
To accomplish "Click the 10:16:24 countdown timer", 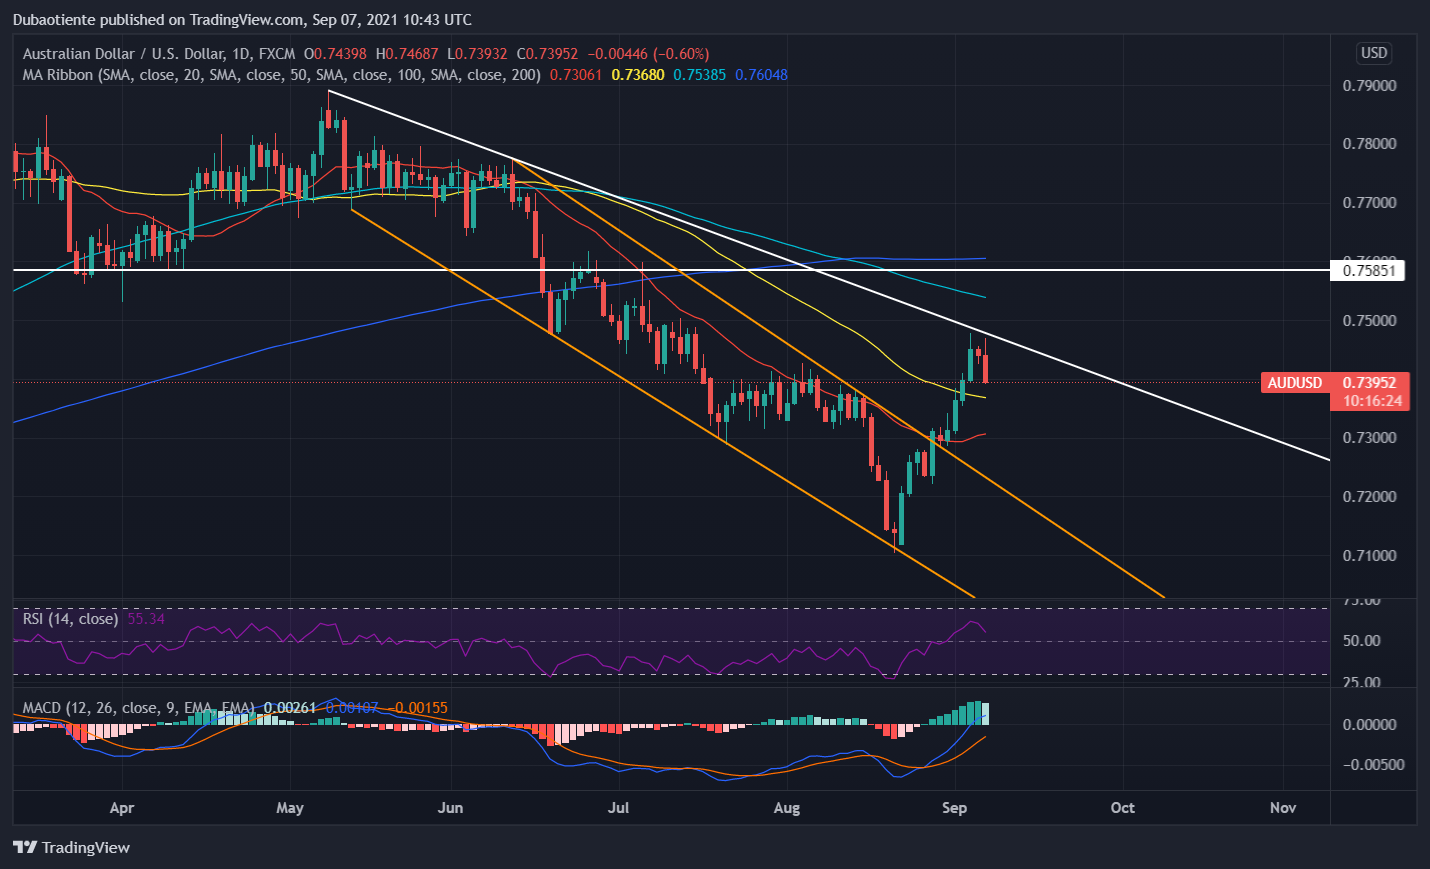I will (x=1372, y=401).
